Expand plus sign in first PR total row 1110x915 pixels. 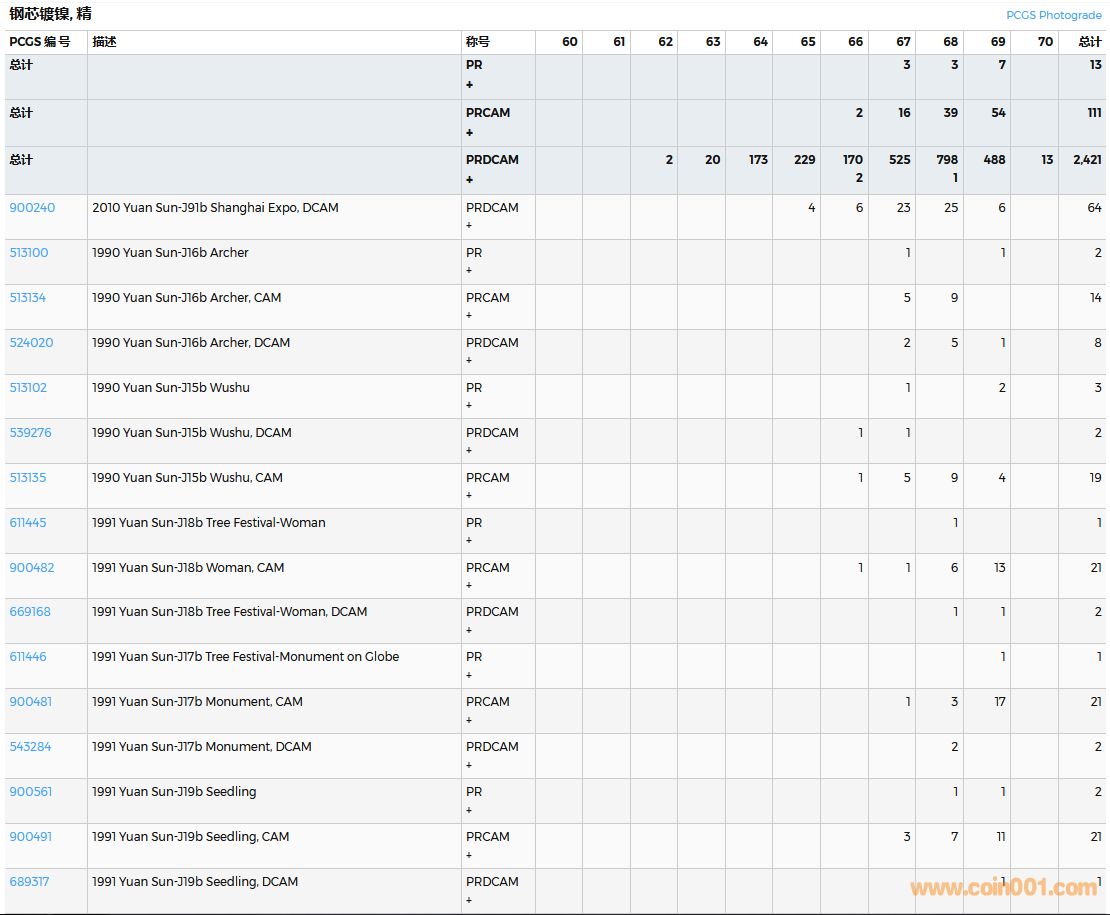469,85
